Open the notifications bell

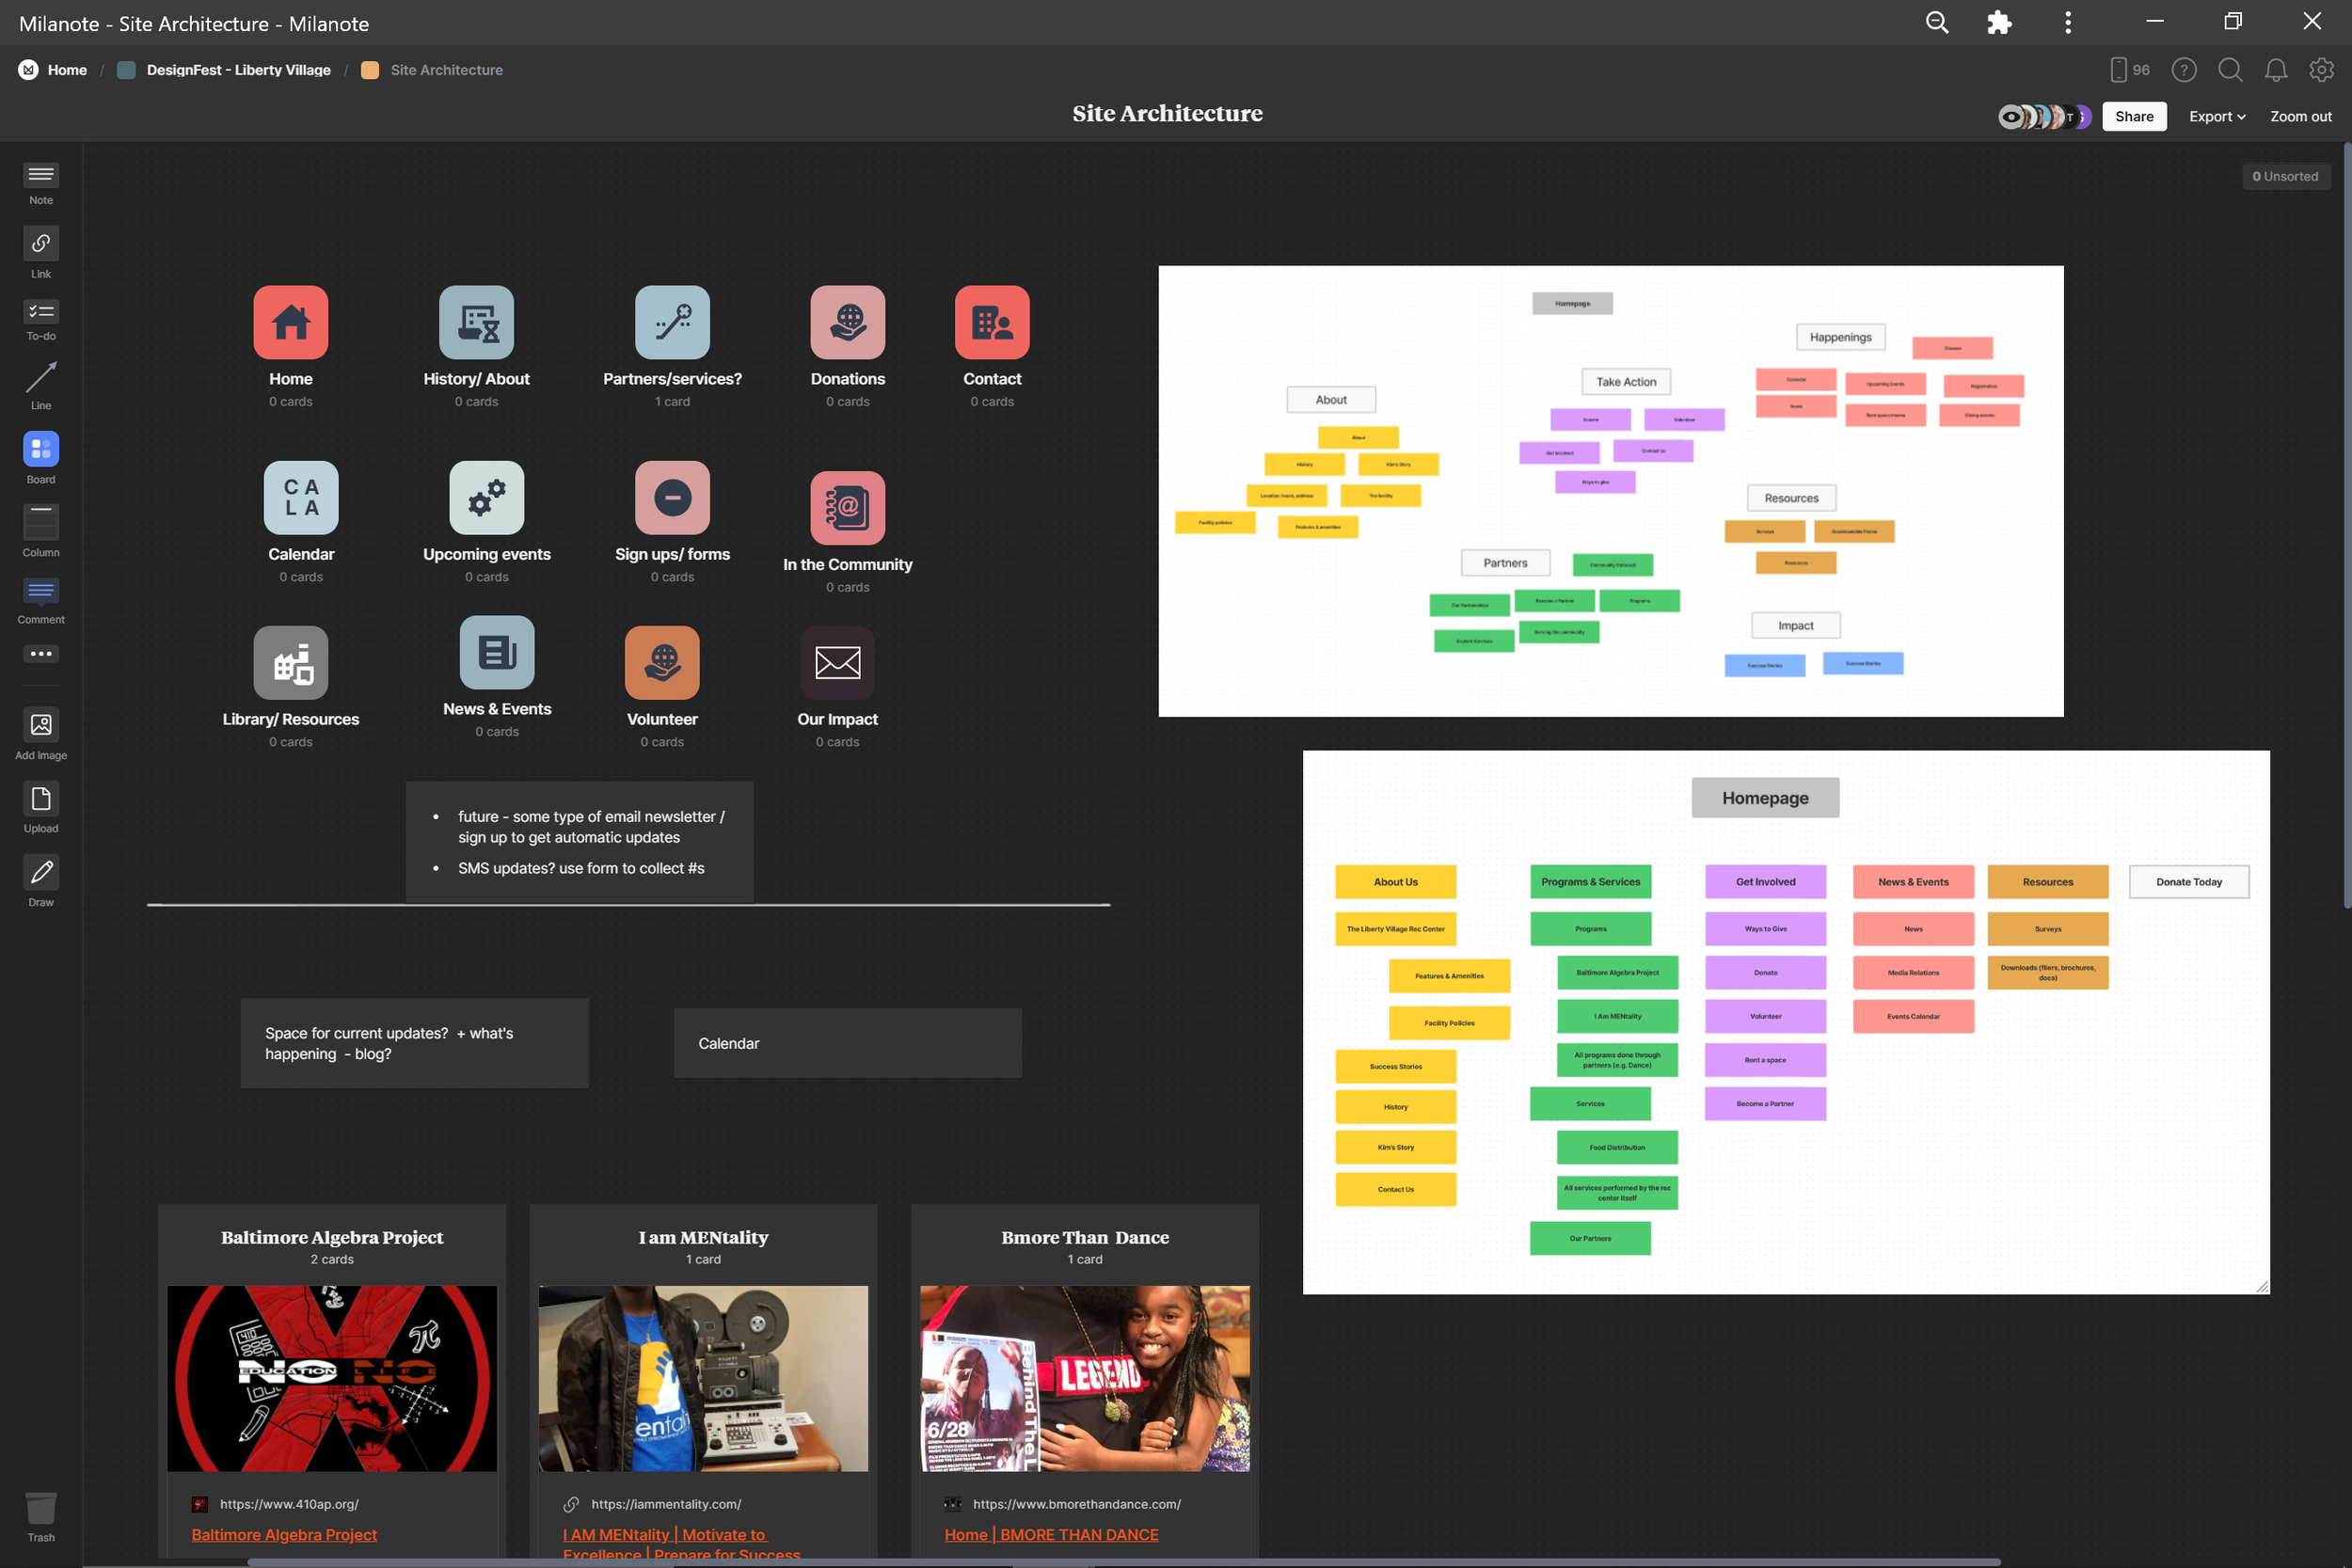(2276, 70)
